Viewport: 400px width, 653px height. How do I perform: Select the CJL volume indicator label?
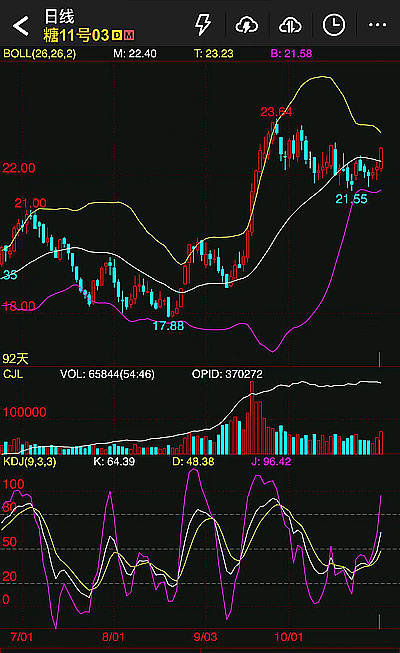[x=13, y=374]
